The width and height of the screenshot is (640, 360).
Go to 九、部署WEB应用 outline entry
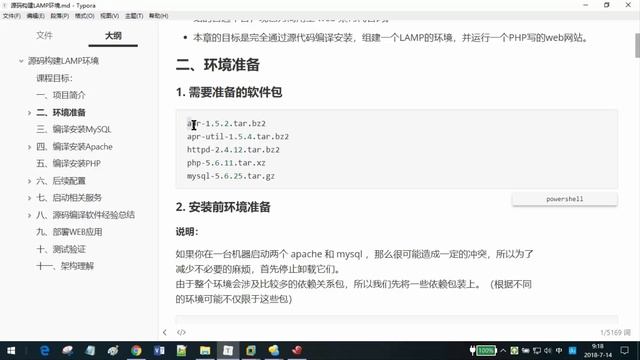(x=69, y=232)
